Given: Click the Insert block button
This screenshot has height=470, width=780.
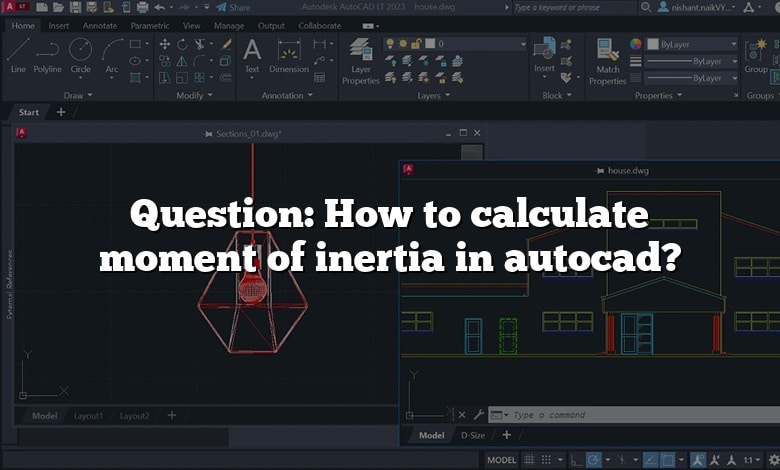Looking at the screenshot, I should [544, 55].
